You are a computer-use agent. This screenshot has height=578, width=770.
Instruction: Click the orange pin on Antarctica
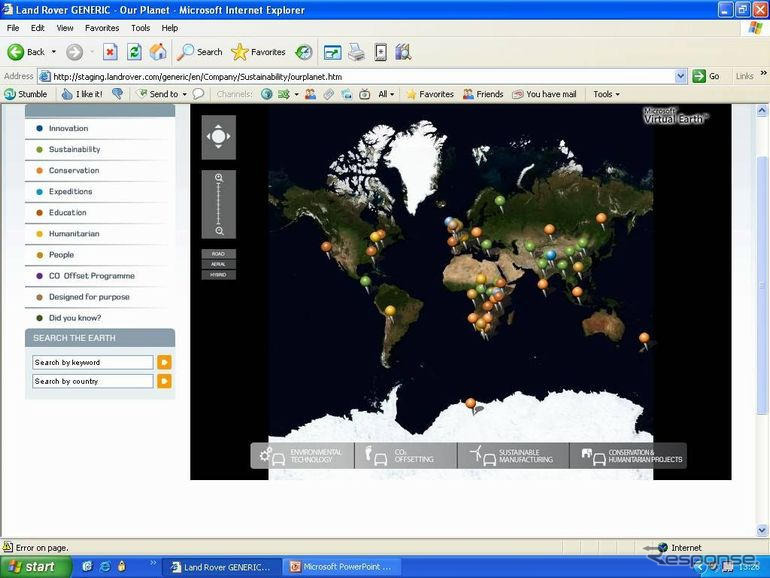tap(470, 403)
